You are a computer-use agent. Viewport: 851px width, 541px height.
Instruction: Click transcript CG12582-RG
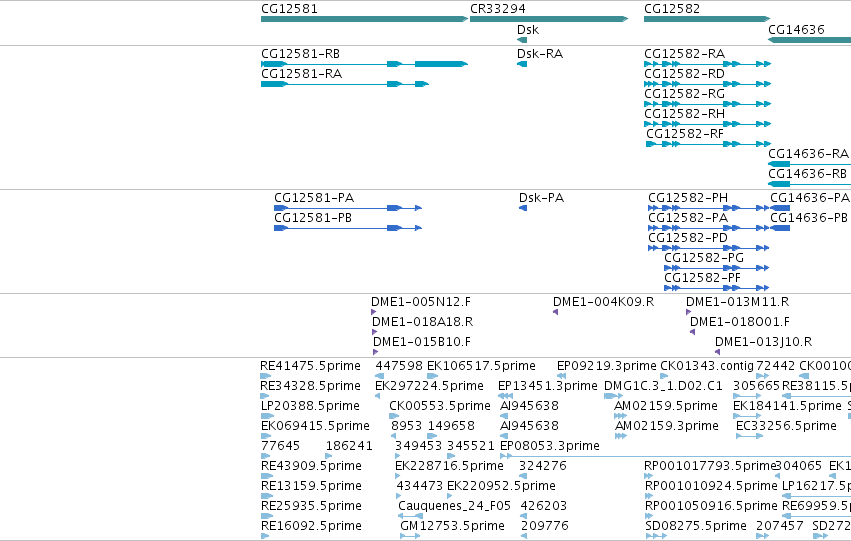click(x=707, y=104)
